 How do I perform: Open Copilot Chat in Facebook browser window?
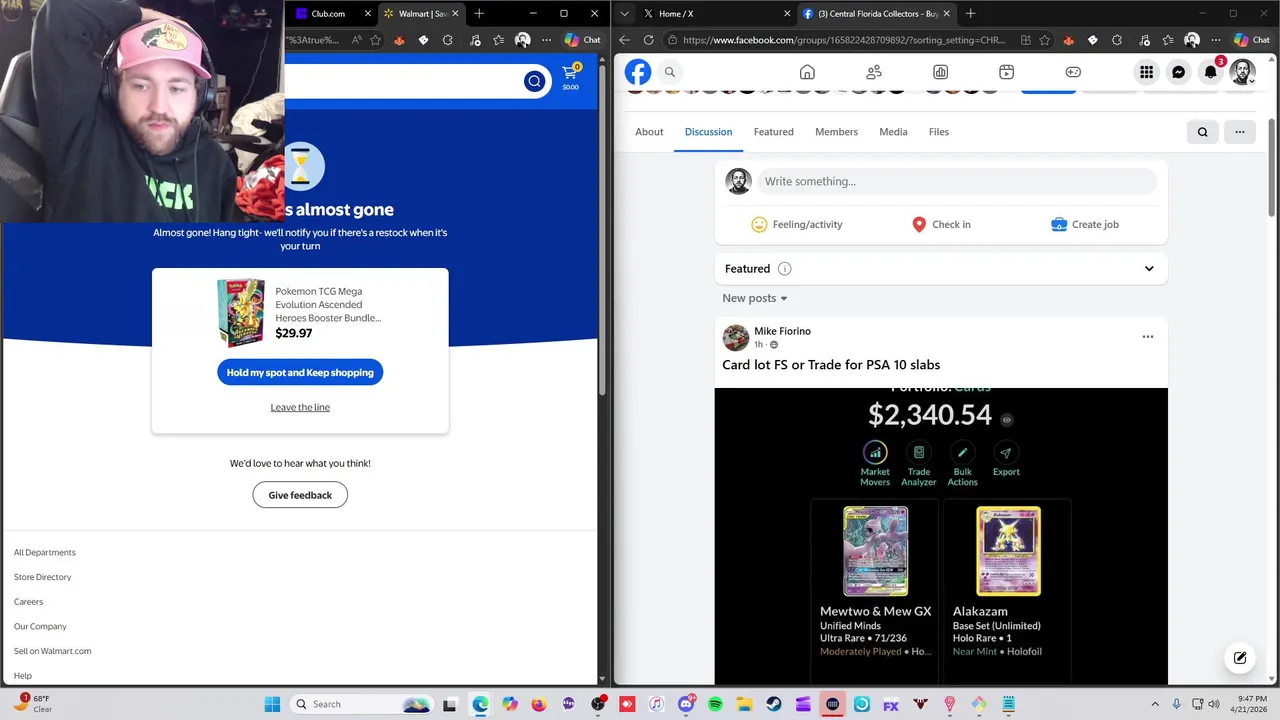[x=1251, y=40]
